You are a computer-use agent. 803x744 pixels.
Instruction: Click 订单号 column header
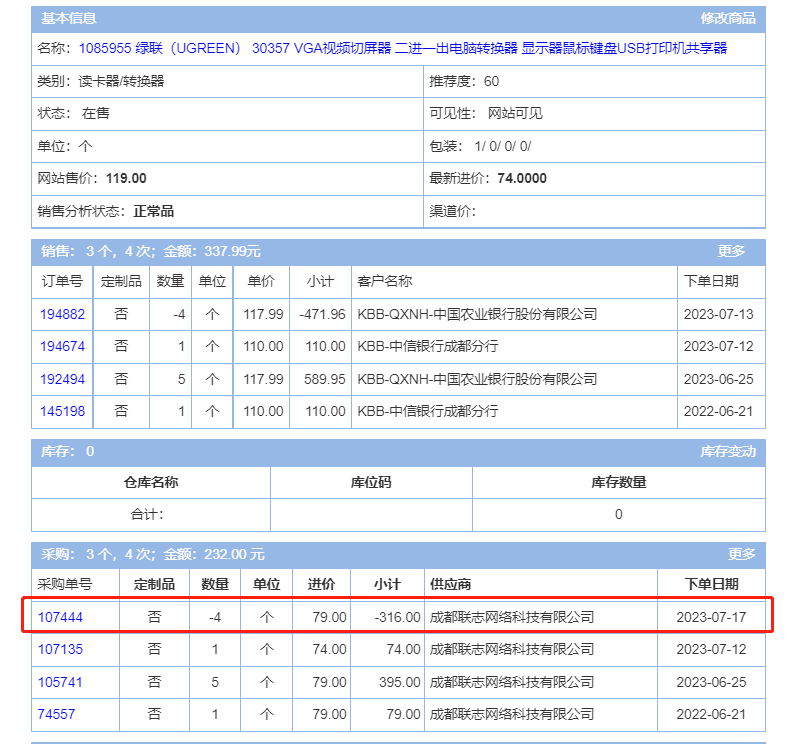point(62,281)
